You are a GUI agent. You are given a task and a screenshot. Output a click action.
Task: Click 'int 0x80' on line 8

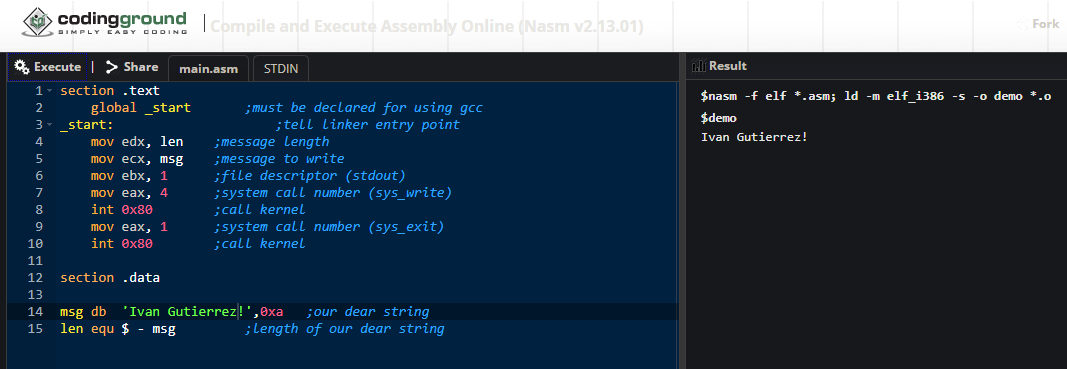coord(122,210)
